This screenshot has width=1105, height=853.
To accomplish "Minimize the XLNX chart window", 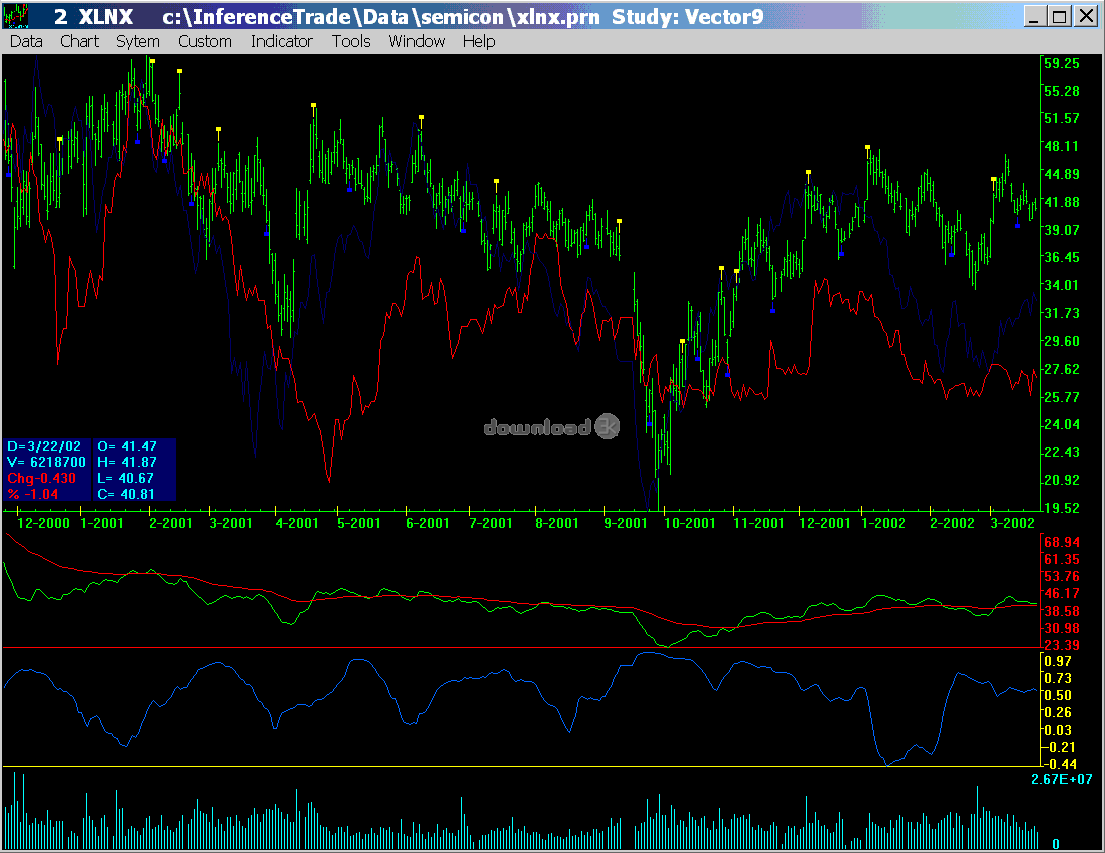I will [x=1034, y=16].
